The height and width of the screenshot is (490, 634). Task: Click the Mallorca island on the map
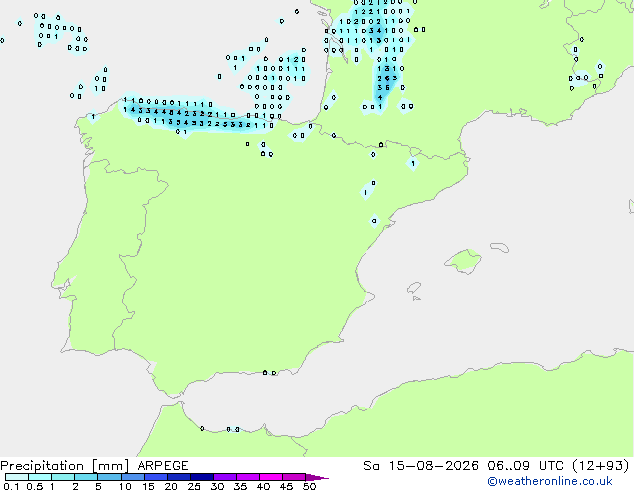[x=463, y=261]
